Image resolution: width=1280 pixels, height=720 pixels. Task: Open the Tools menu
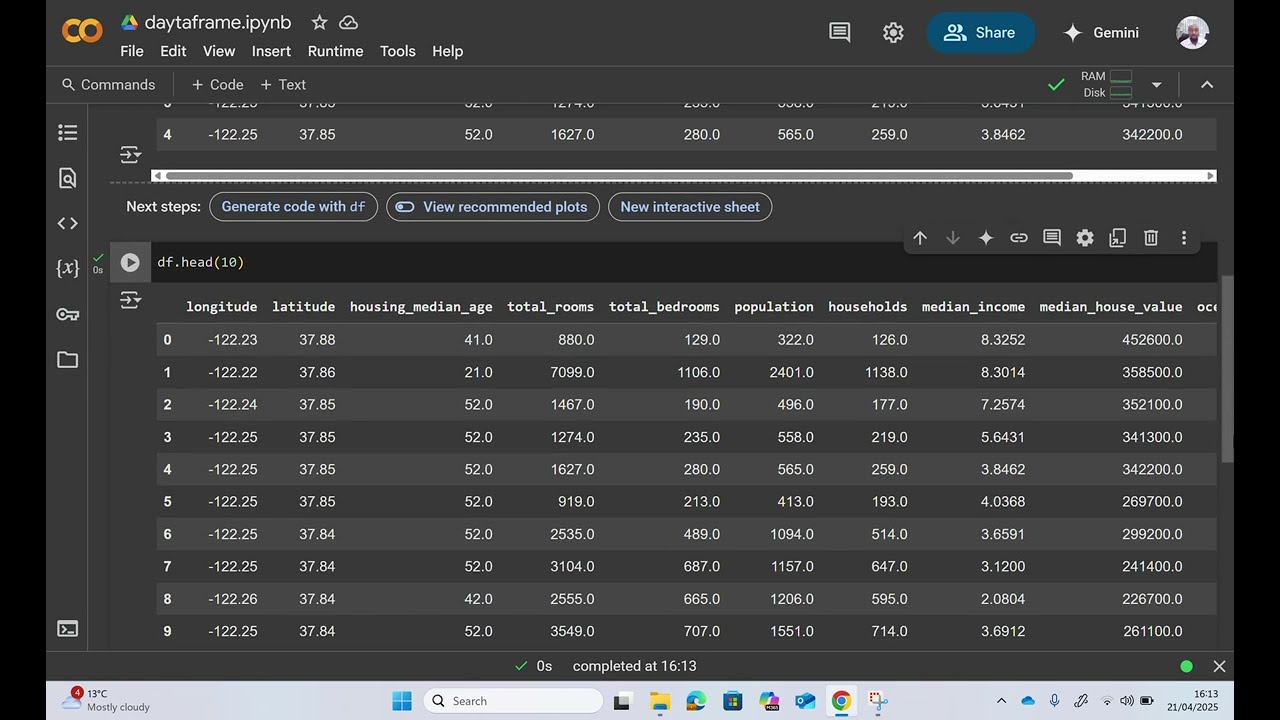click(397, 51)
